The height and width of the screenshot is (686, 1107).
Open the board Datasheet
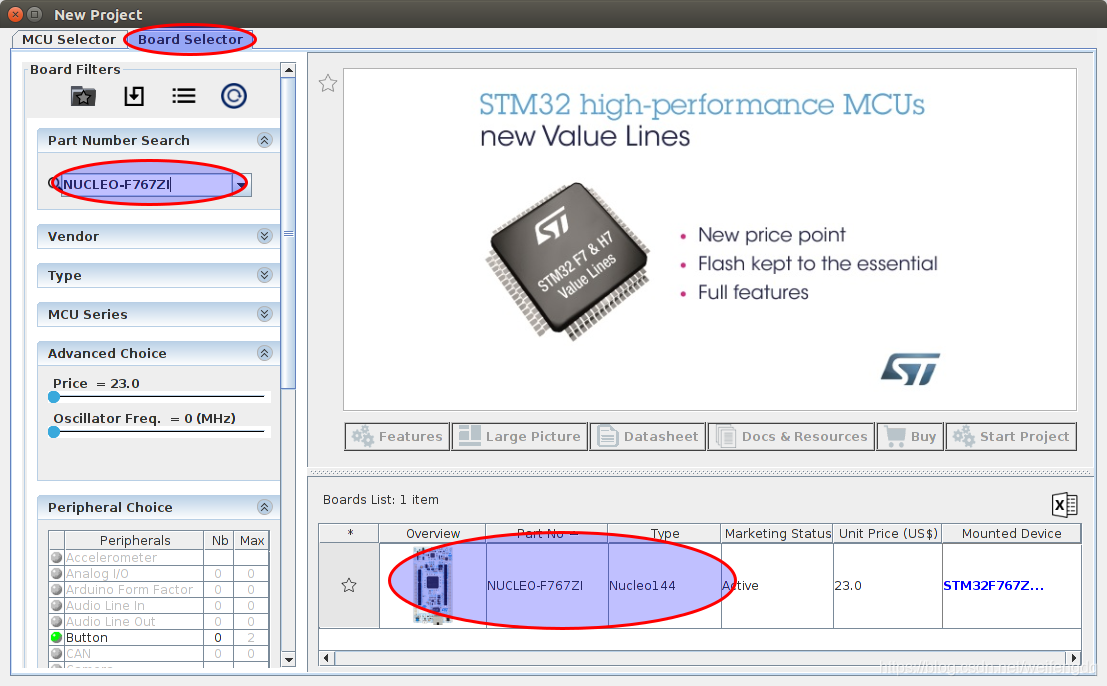point(647,436)
